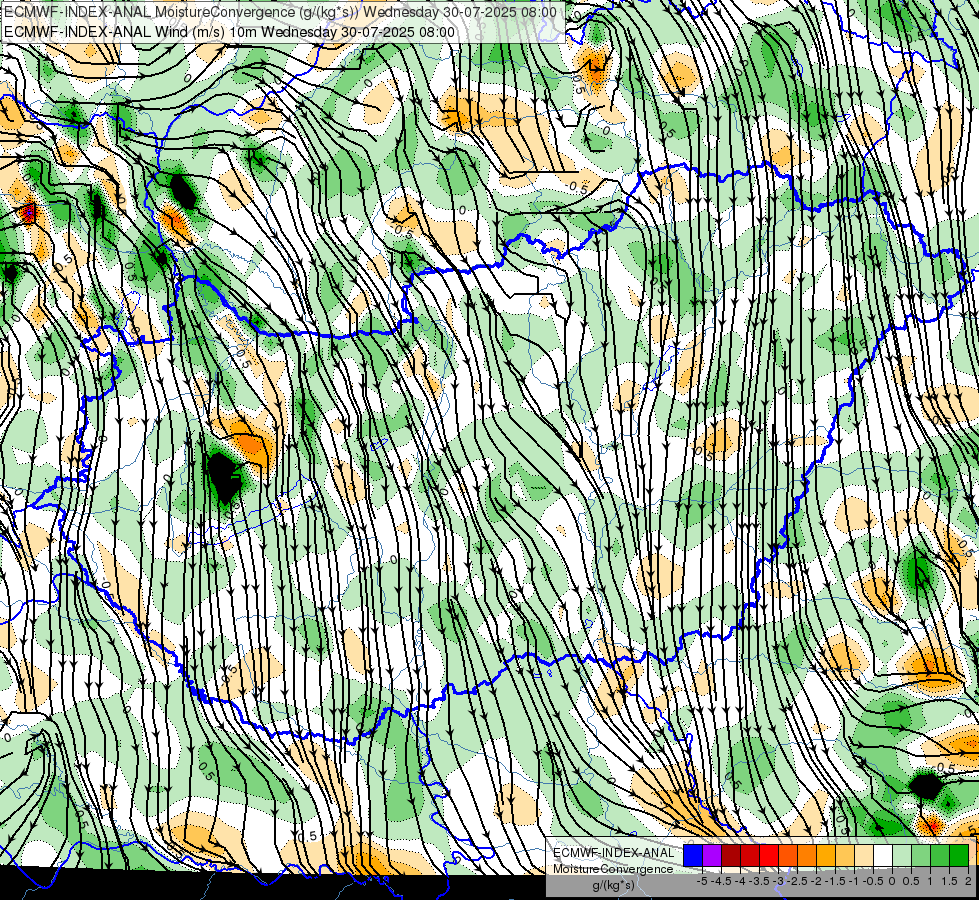
Task: Click the -4 legend tick label
Action: [x=740, y=881]
